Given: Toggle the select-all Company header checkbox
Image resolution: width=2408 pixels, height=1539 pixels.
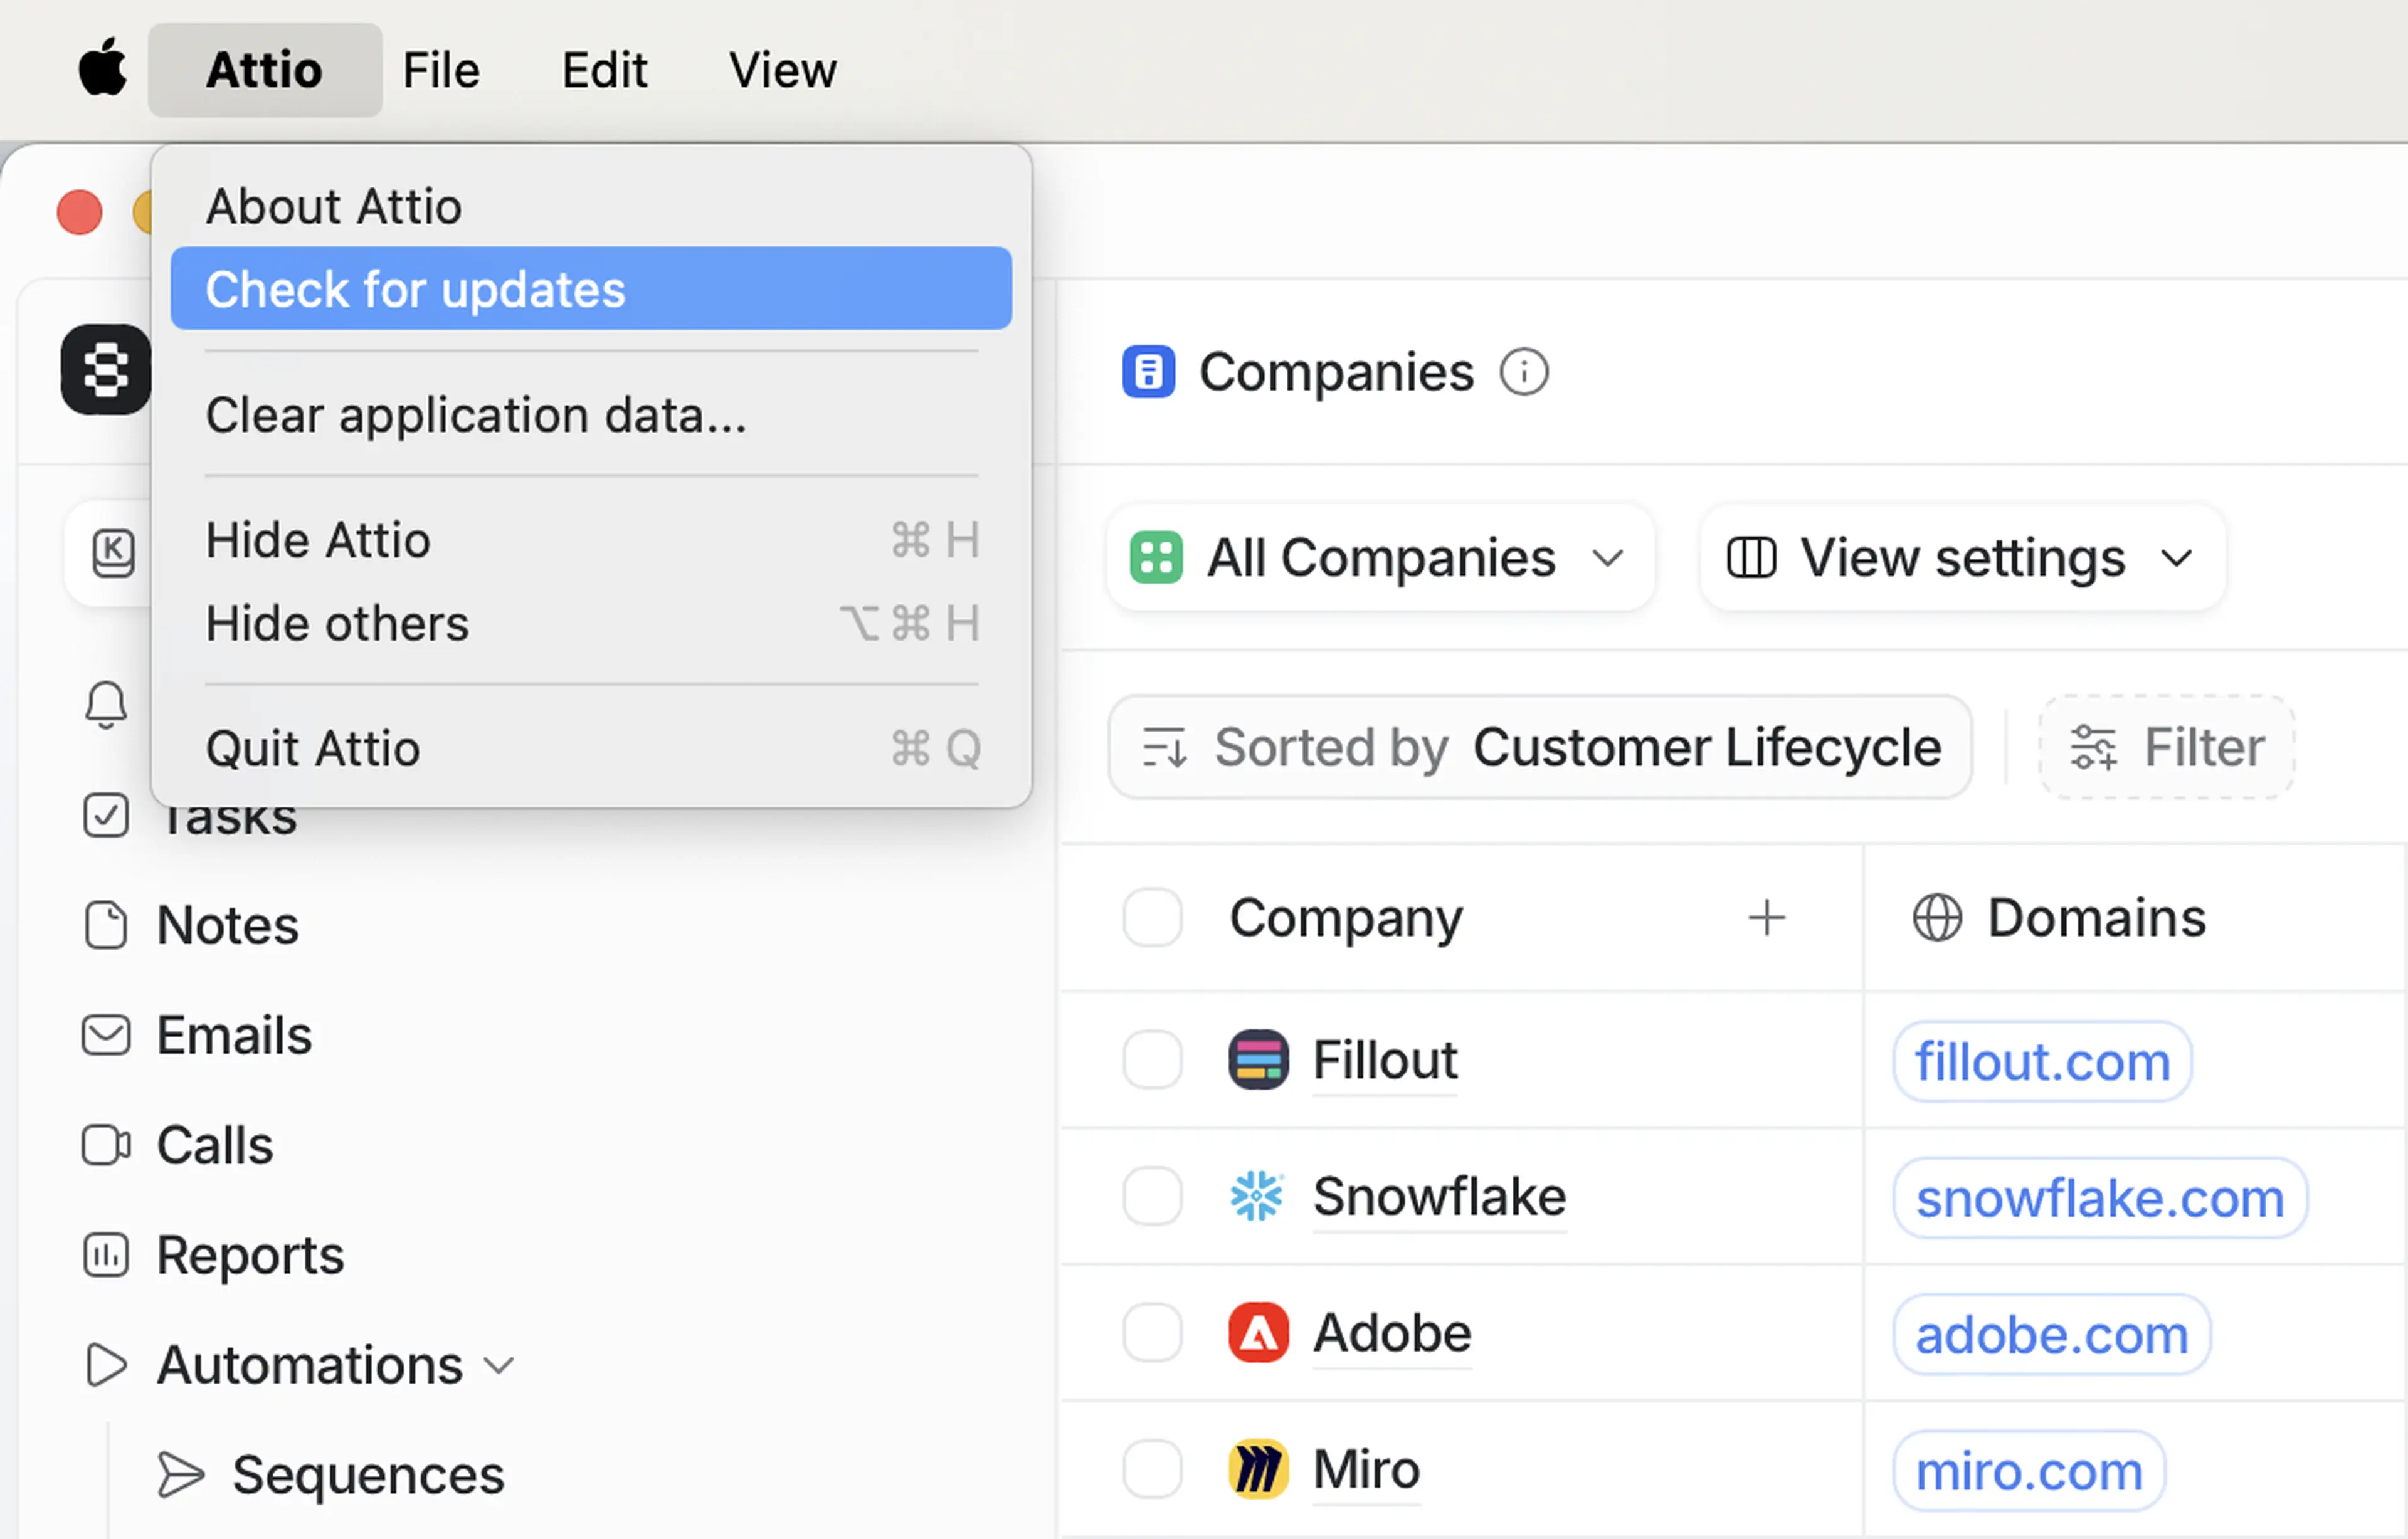Looking at the screenshot, I should click(x=1152, y=918).
